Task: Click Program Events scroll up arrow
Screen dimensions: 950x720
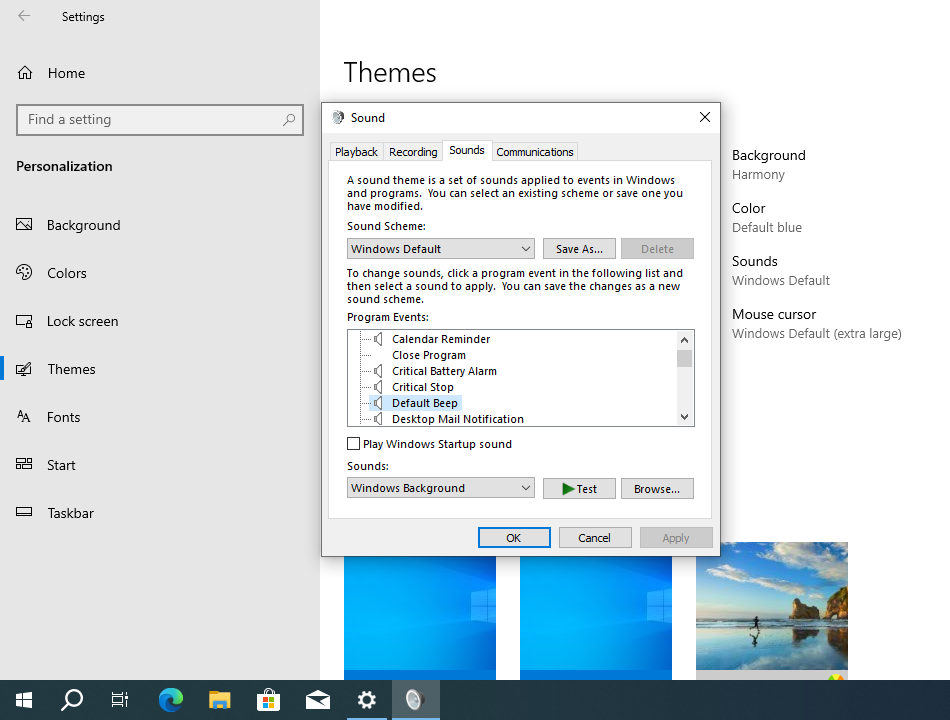Action: click(685, 340)
